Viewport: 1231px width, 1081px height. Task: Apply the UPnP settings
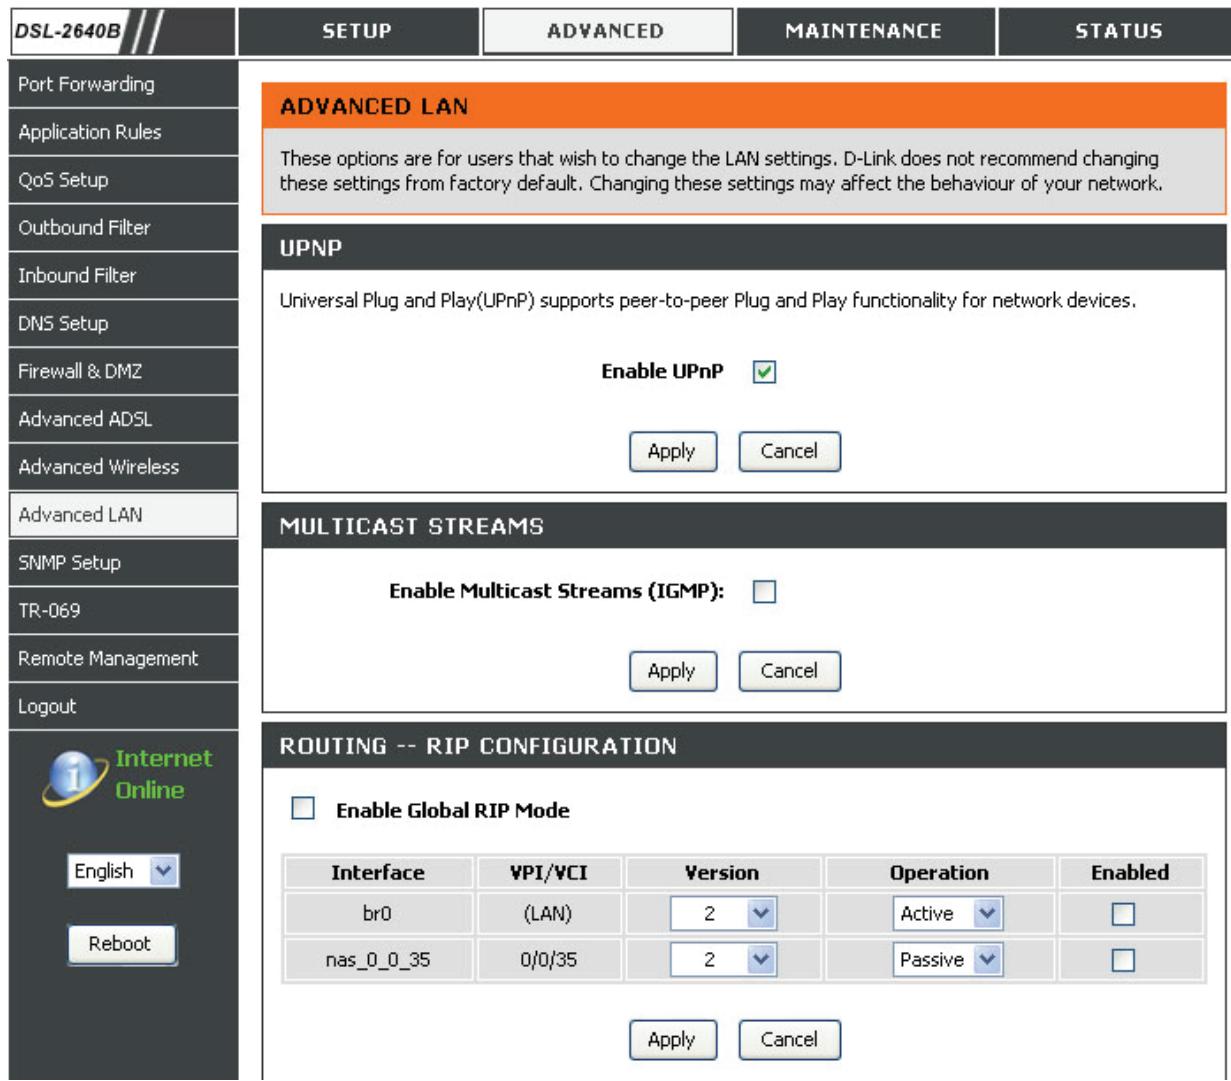(x=671, y=451)
